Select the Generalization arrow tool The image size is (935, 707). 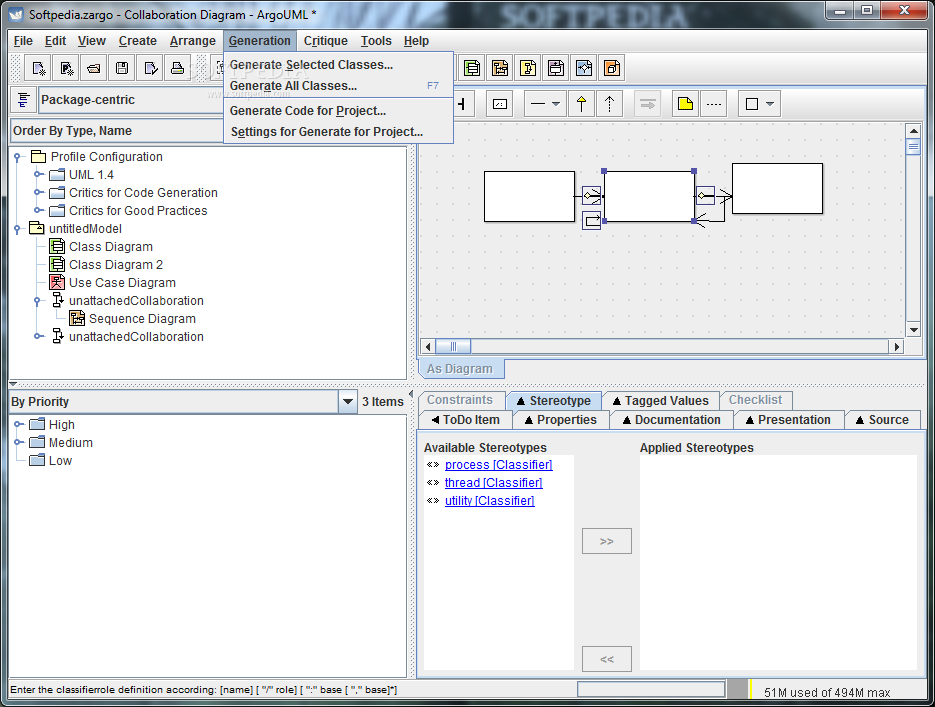[x=581, y=104]
